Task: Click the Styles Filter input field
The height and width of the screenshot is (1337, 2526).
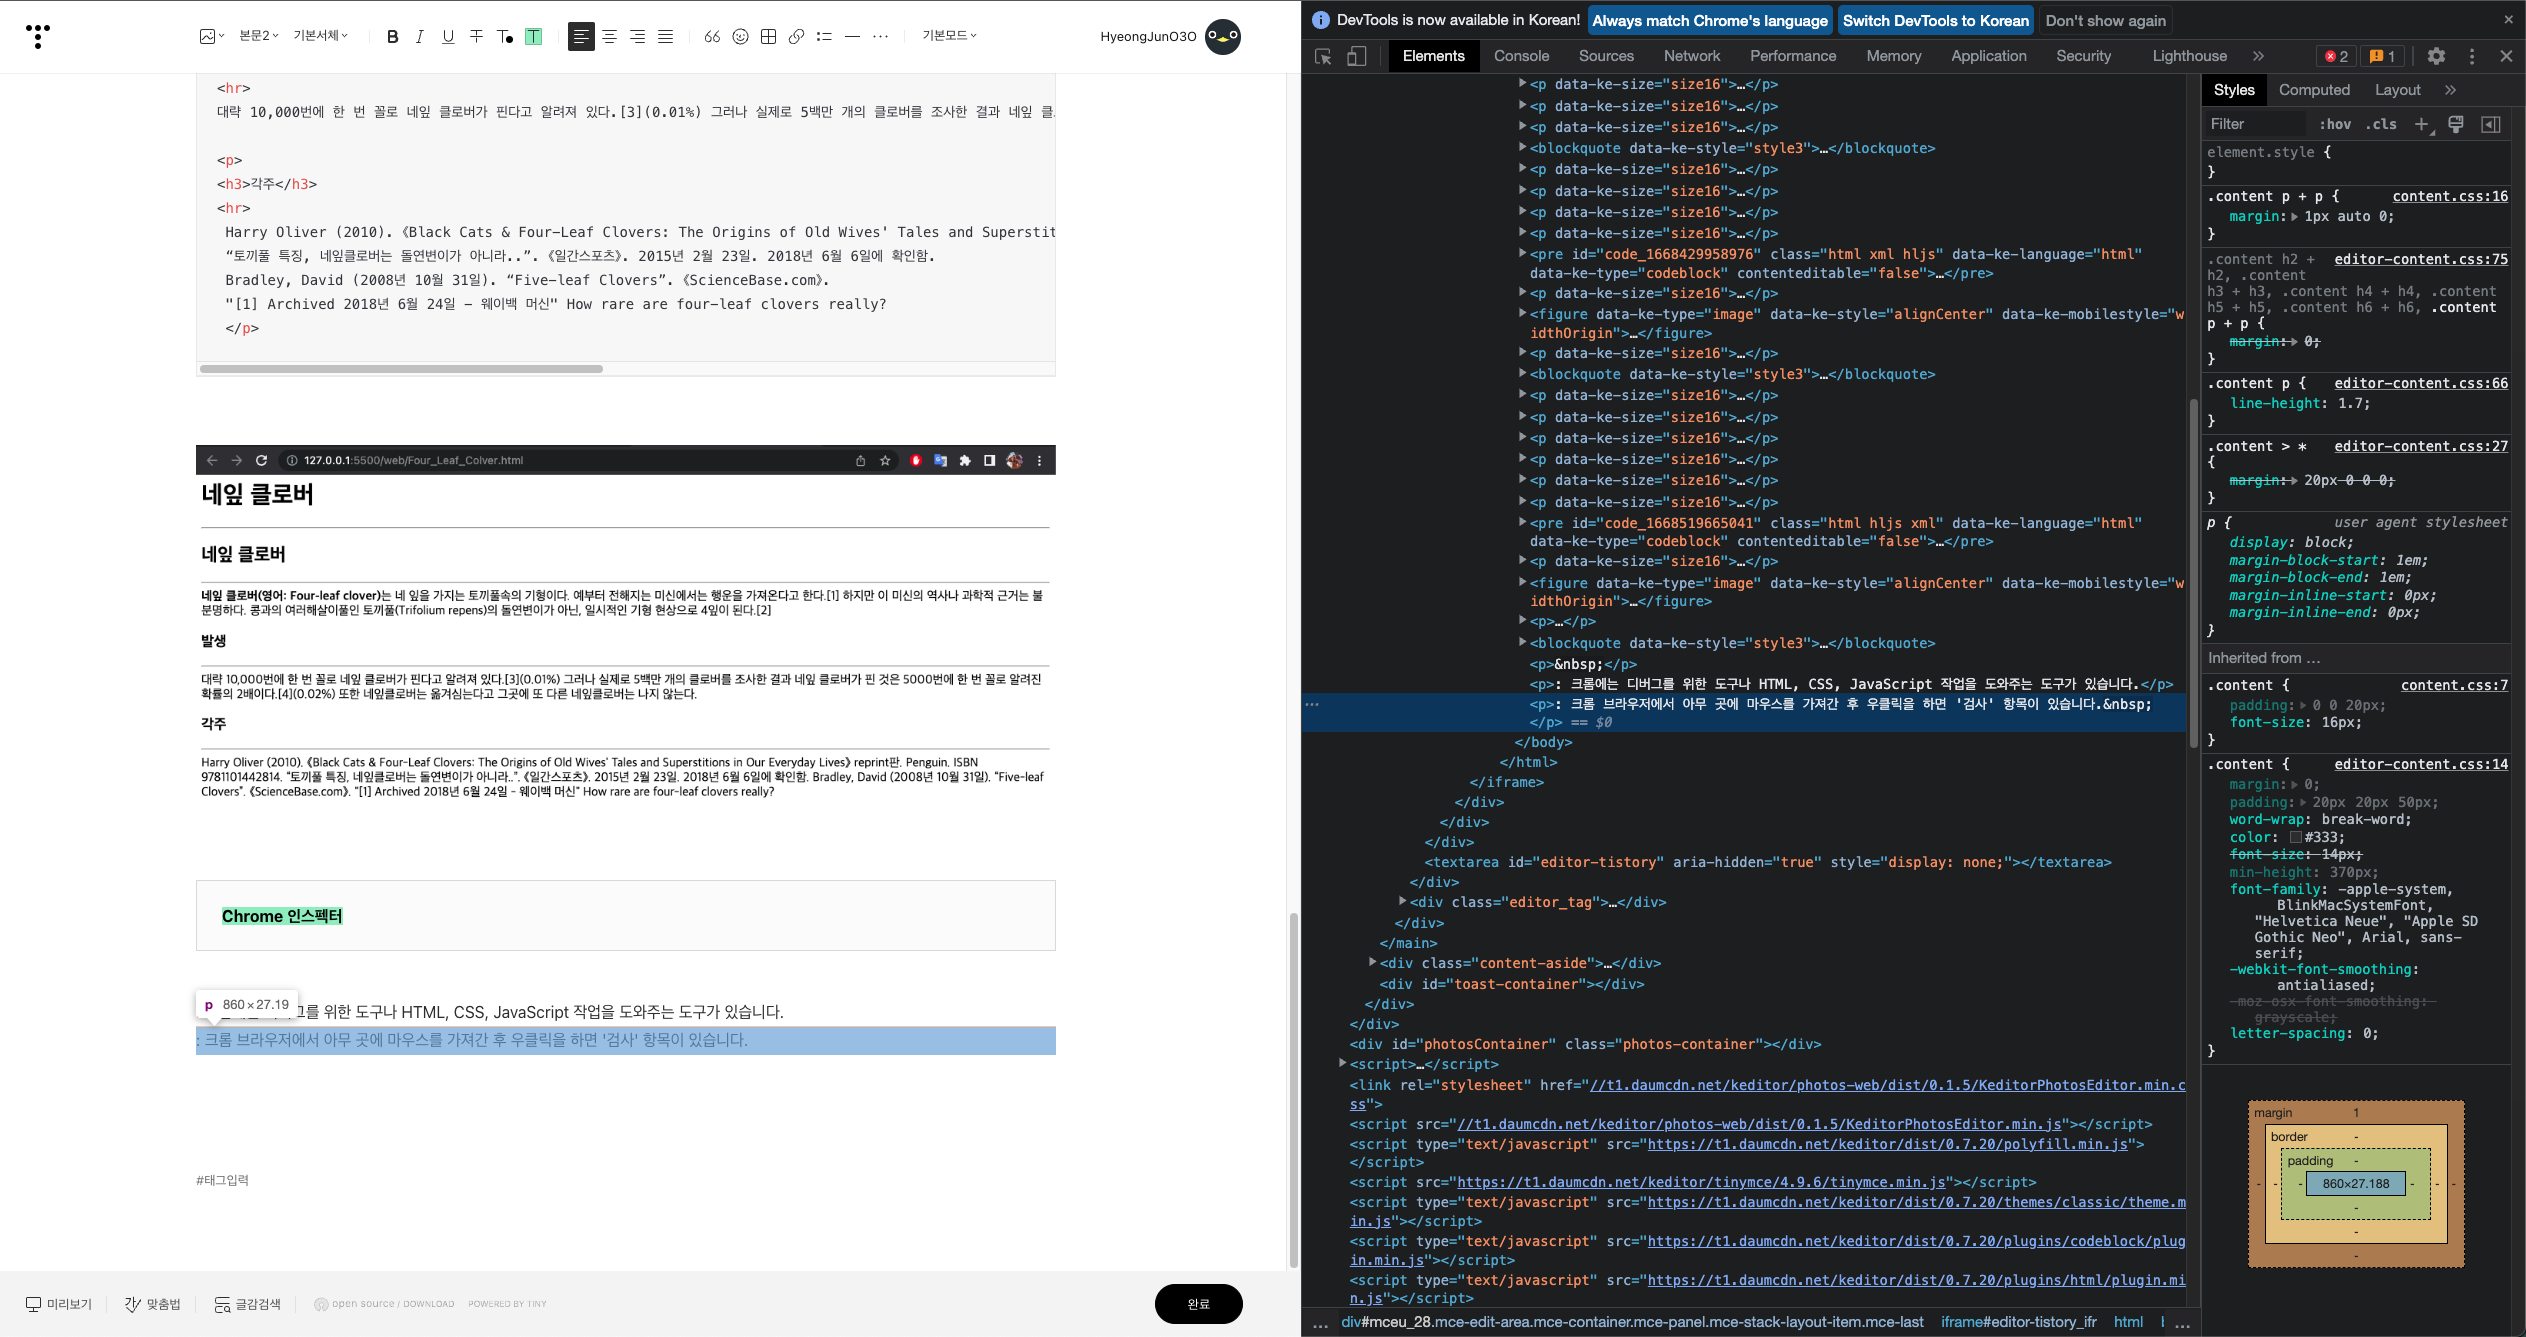Action: pyautogui.click(x=2256, y=124)
